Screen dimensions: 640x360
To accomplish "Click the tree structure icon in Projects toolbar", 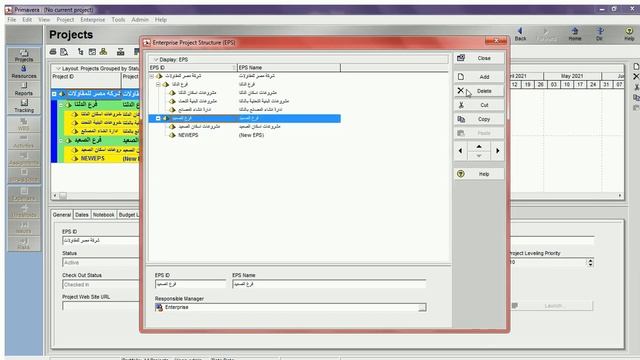I will click(x=80, y=52).
